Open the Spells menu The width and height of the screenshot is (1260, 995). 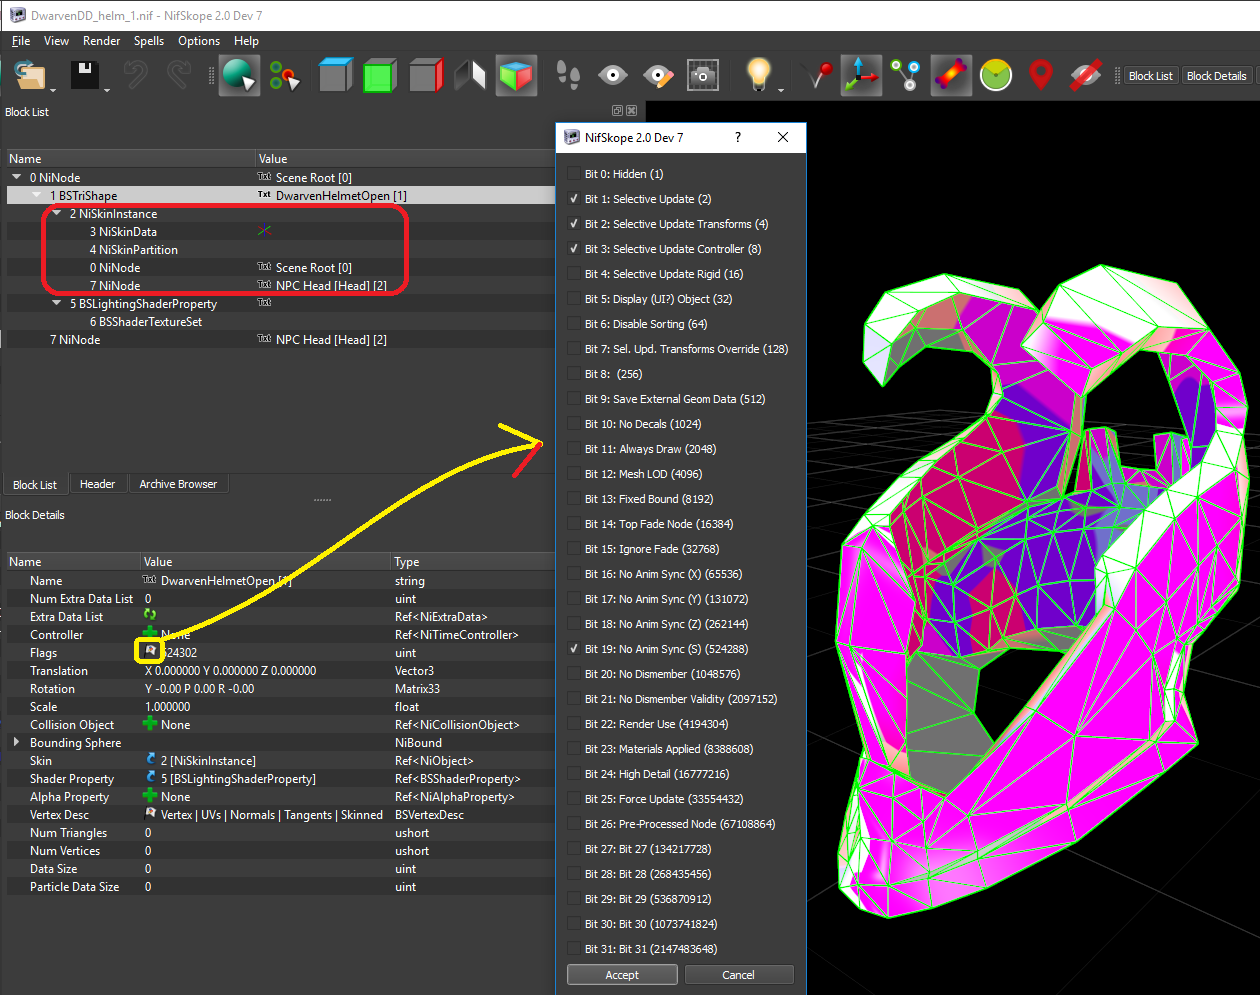(x=149, y=41)
